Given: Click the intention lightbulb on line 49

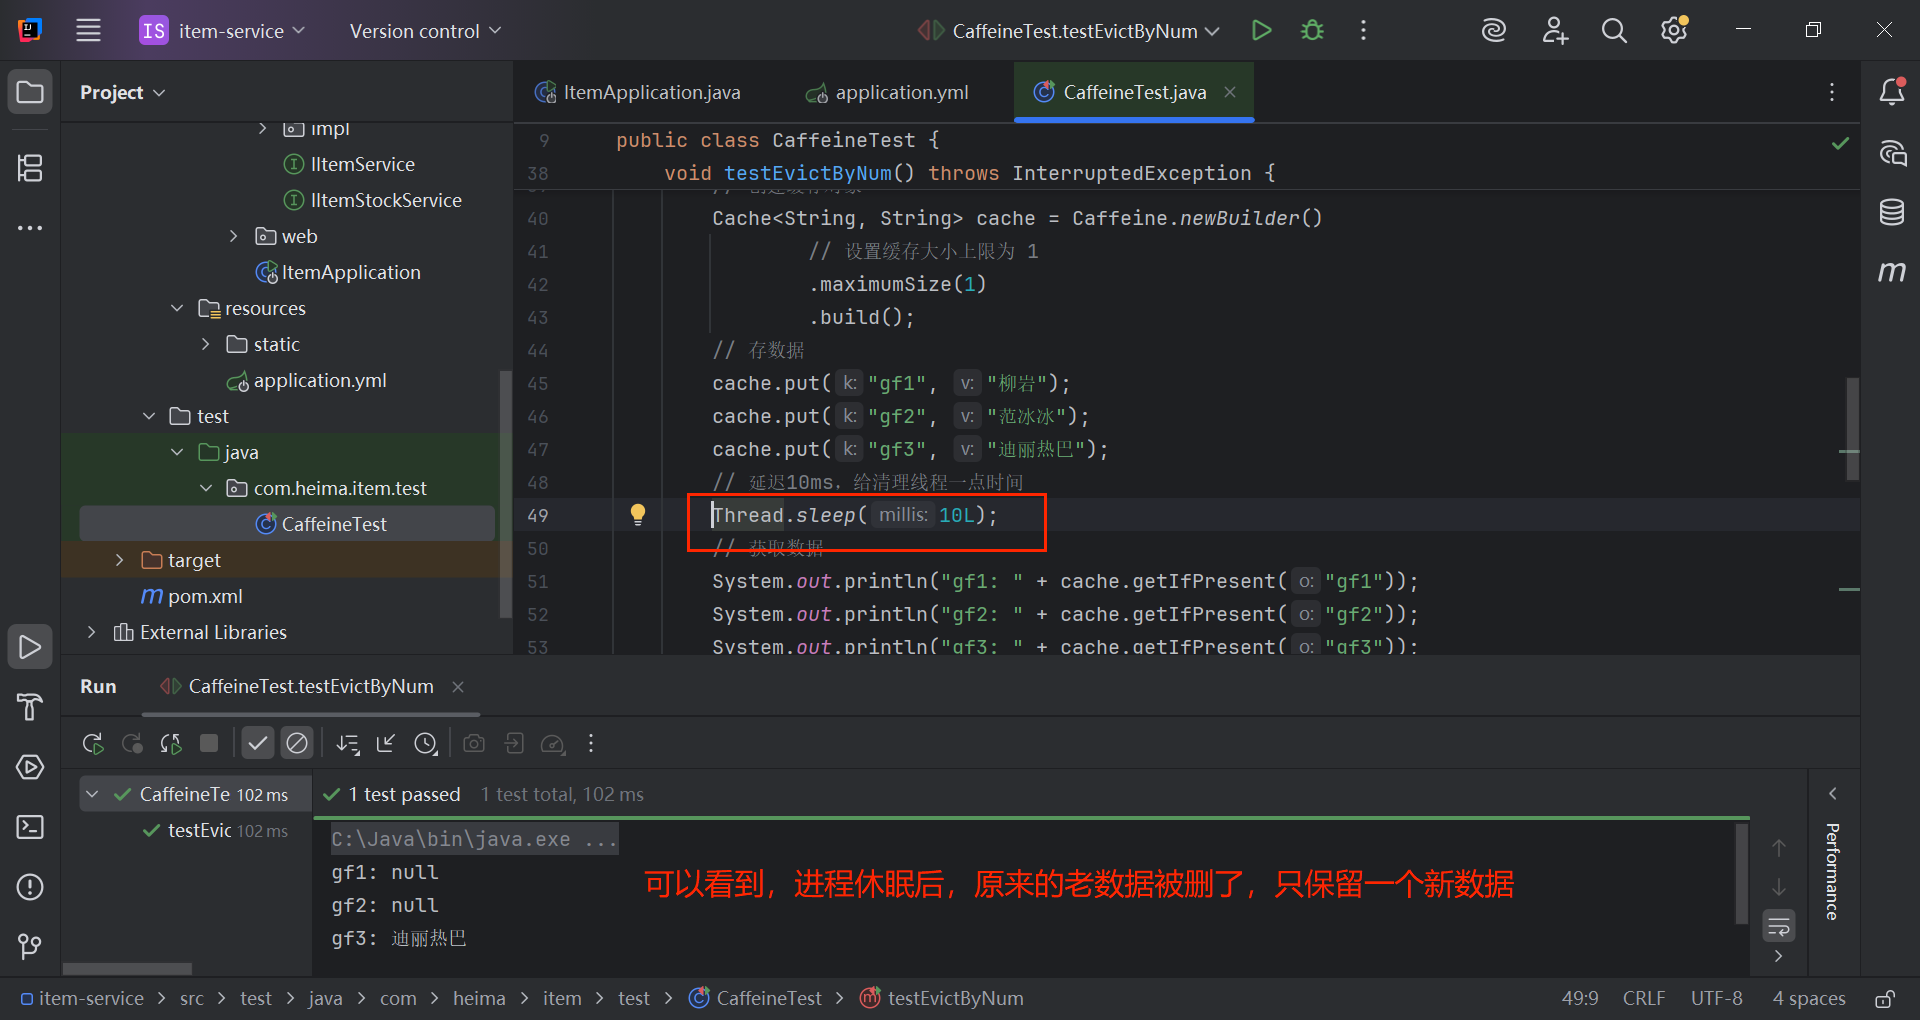Looking at the screenshot, I should pyautogui.click(x=638, y=514).
